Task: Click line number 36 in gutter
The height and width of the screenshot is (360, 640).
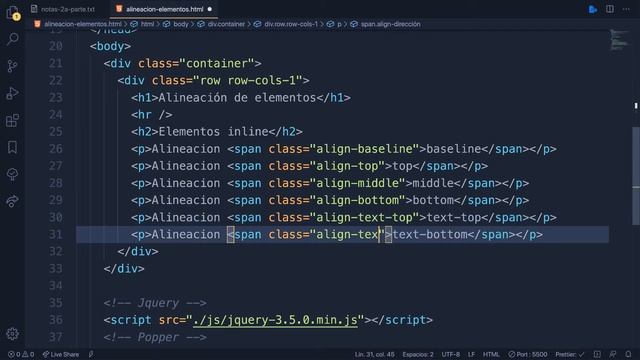Action: tap(56, 320)
